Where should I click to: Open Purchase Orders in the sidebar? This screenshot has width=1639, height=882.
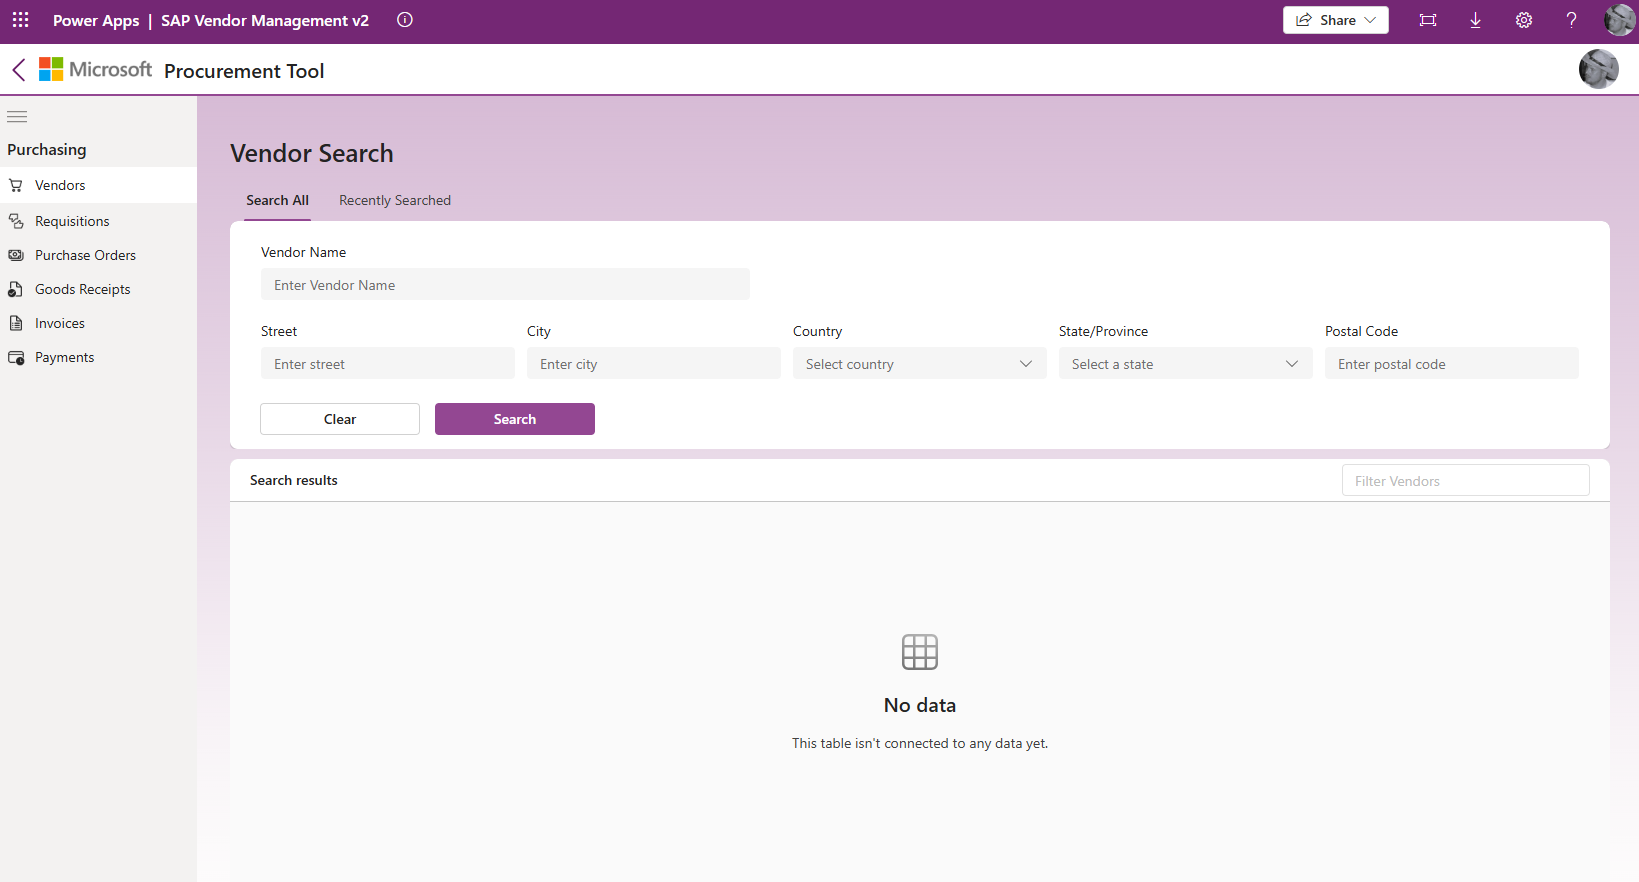(x=98, y=255)
